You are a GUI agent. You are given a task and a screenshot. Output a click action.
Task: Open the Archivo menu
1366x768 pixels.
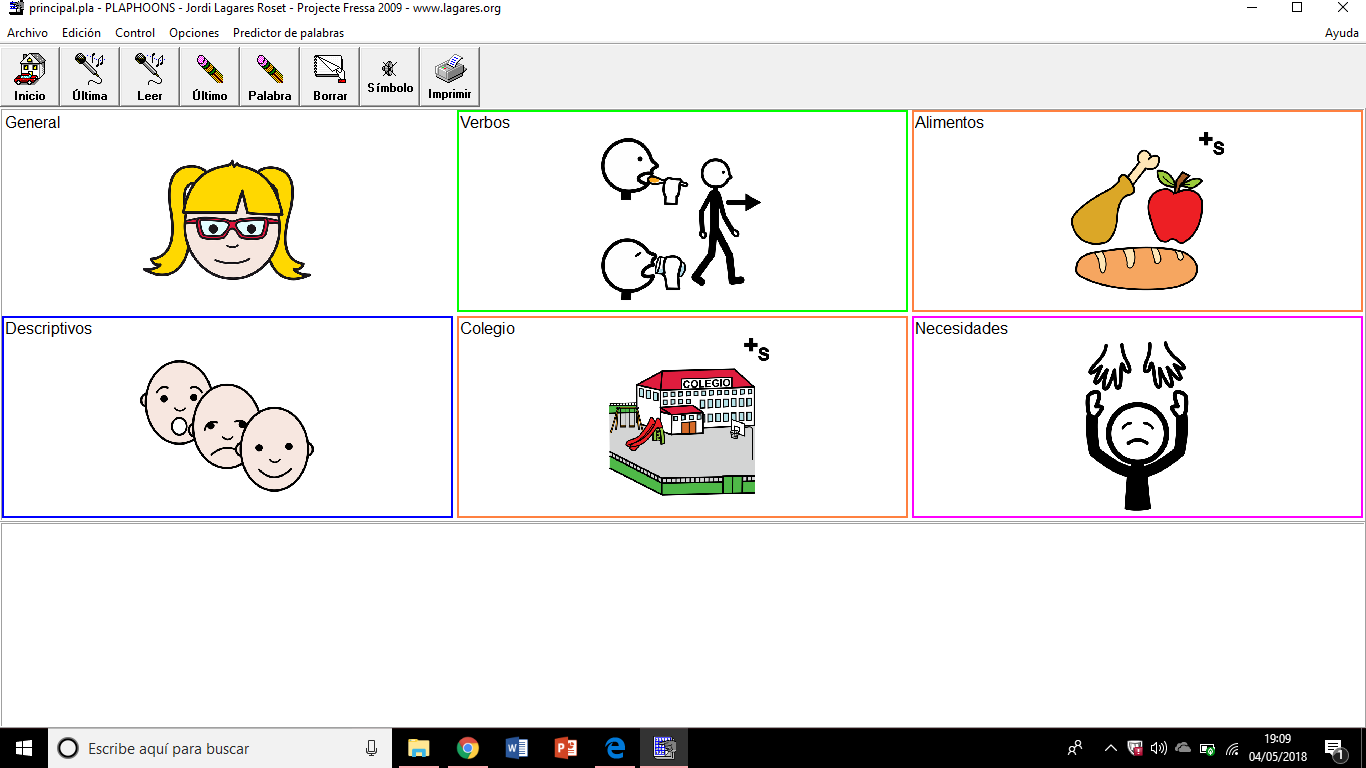[x=27, y=33]
